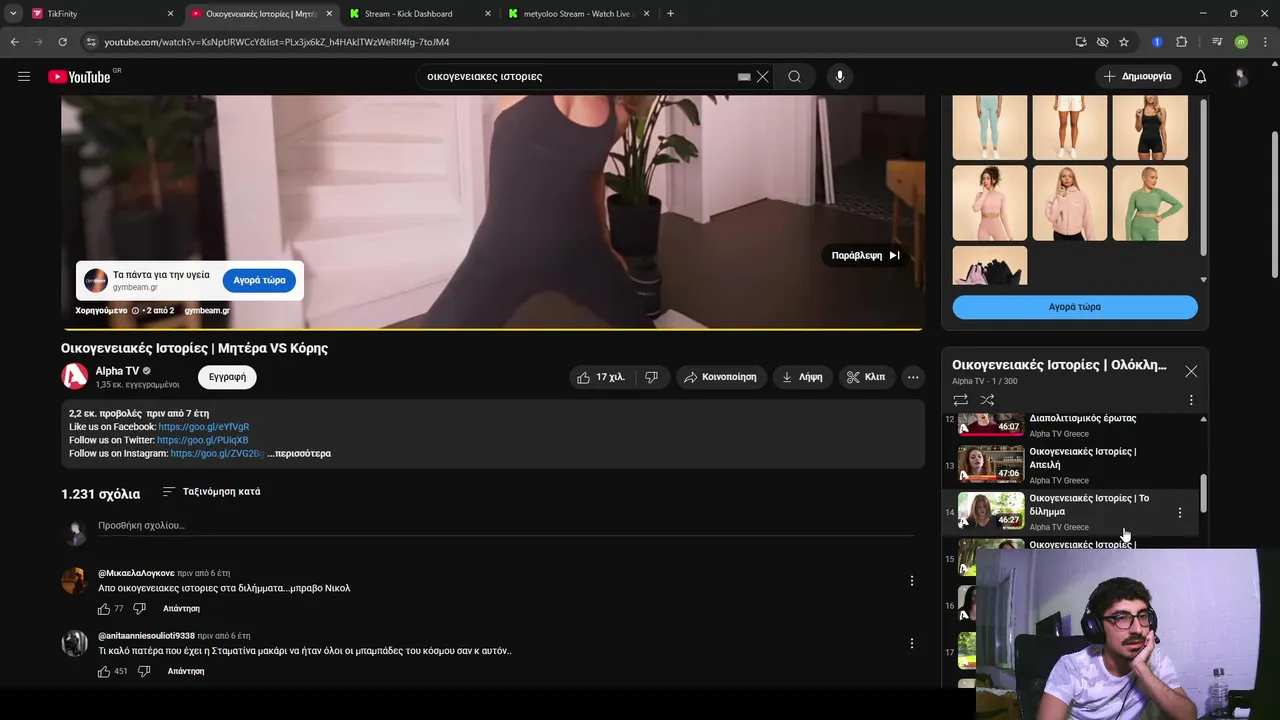1280x720 pixels.
Task: Open the Facebook goo.gl link
Action: click(204, 427)
